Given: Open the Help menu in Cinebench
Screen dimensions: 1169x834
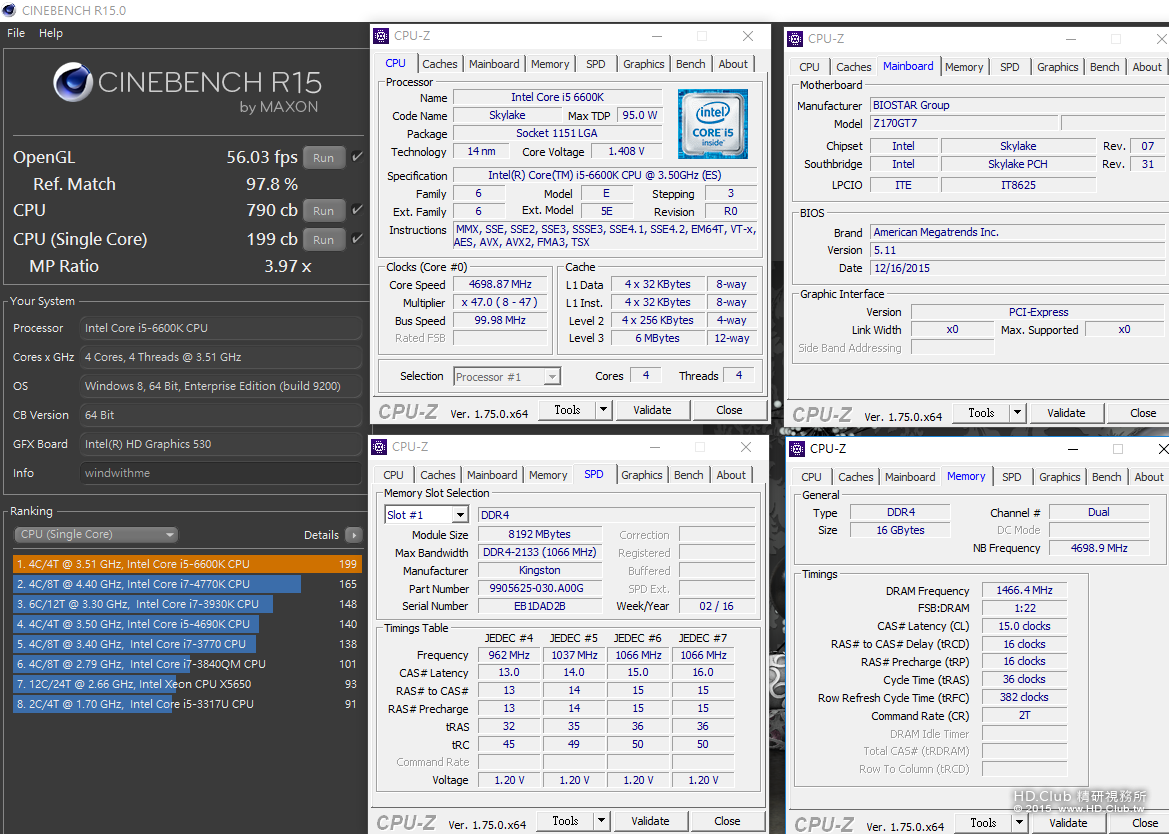Looking at the screenshot, I should (51, 33).
